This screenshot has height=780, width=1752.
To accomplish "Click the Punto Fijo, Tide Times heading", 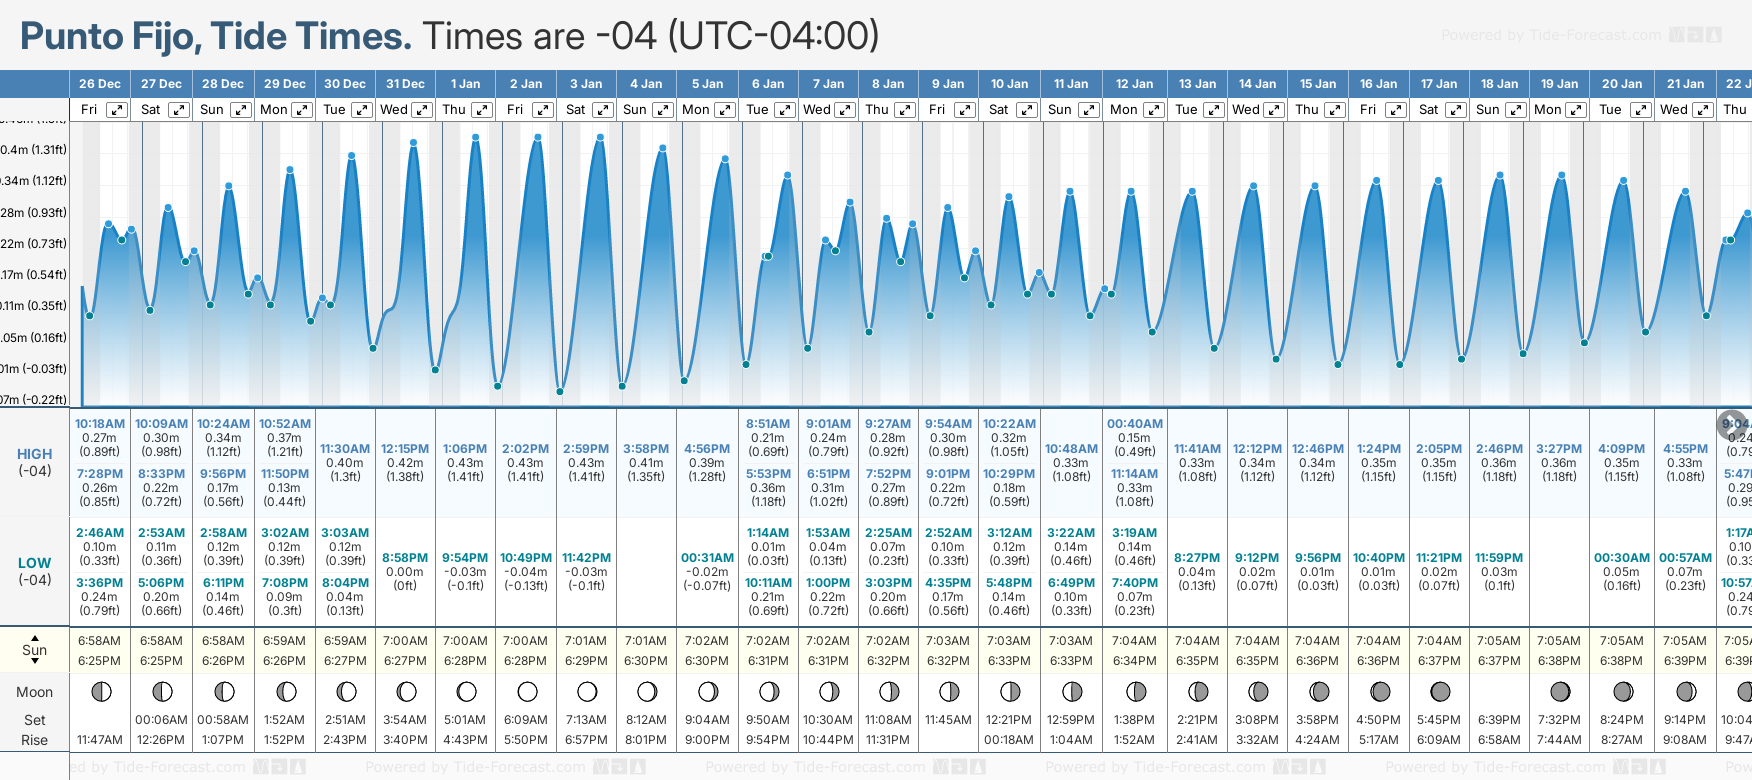I will coord(216,37).
